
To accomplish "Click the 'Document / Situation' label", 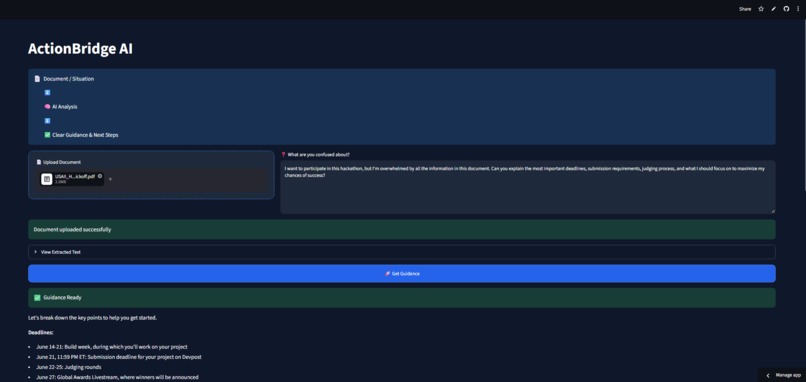I will (68, 79).
